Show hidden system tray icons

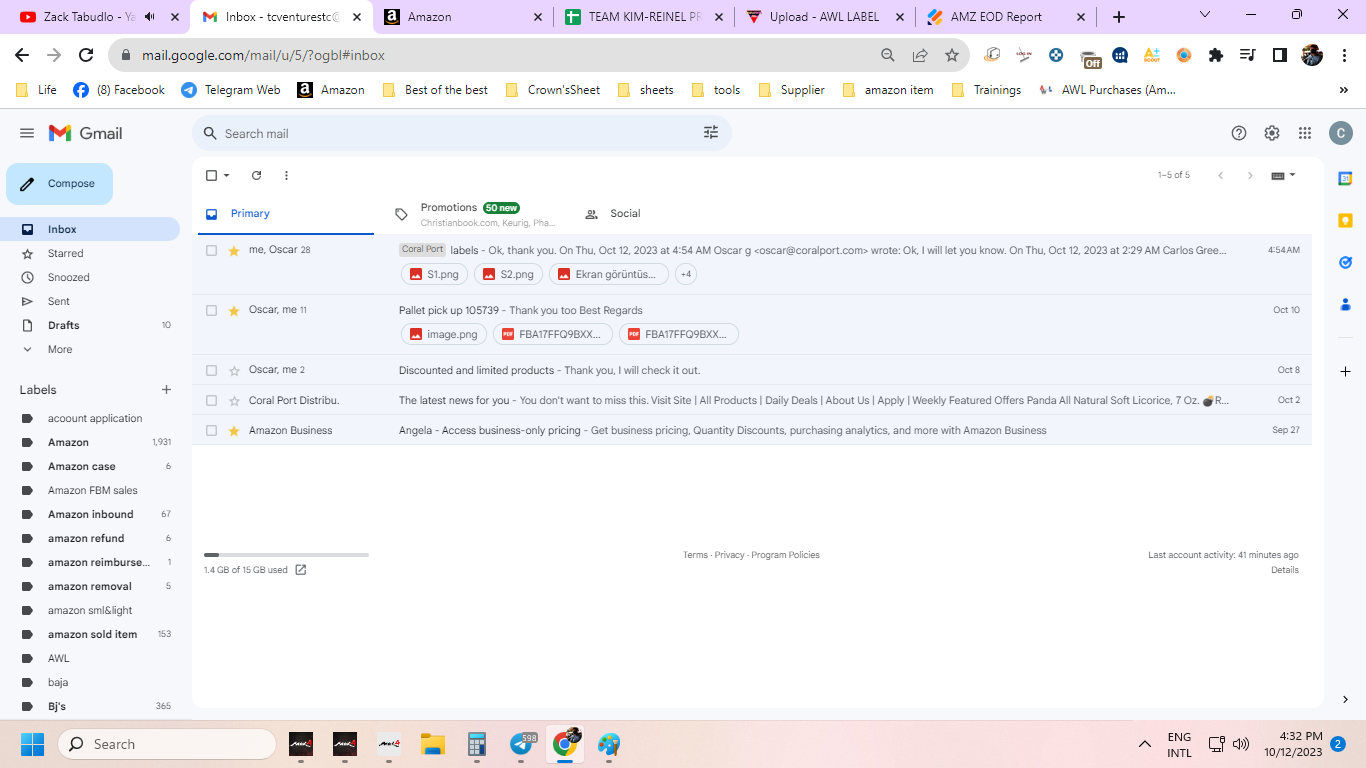(x=1145, y=744)
